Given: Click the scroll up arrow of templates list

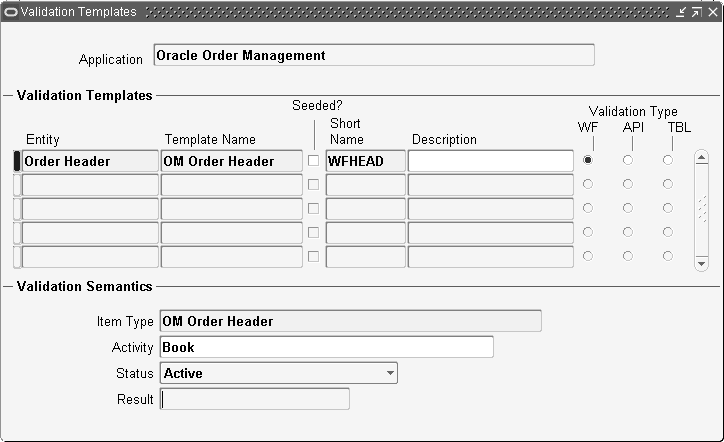Looking at the screenshot, I should 701,158.
